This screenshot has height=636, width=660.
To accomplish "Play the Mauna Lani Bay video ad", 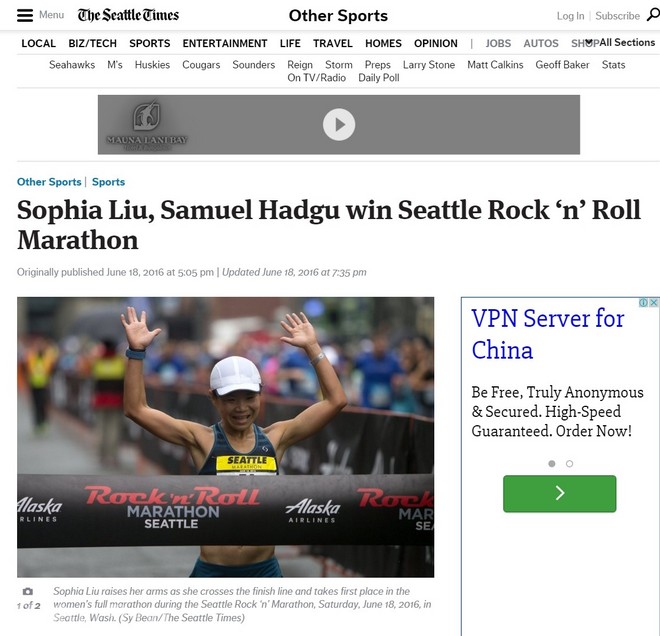I will (339, 125).
